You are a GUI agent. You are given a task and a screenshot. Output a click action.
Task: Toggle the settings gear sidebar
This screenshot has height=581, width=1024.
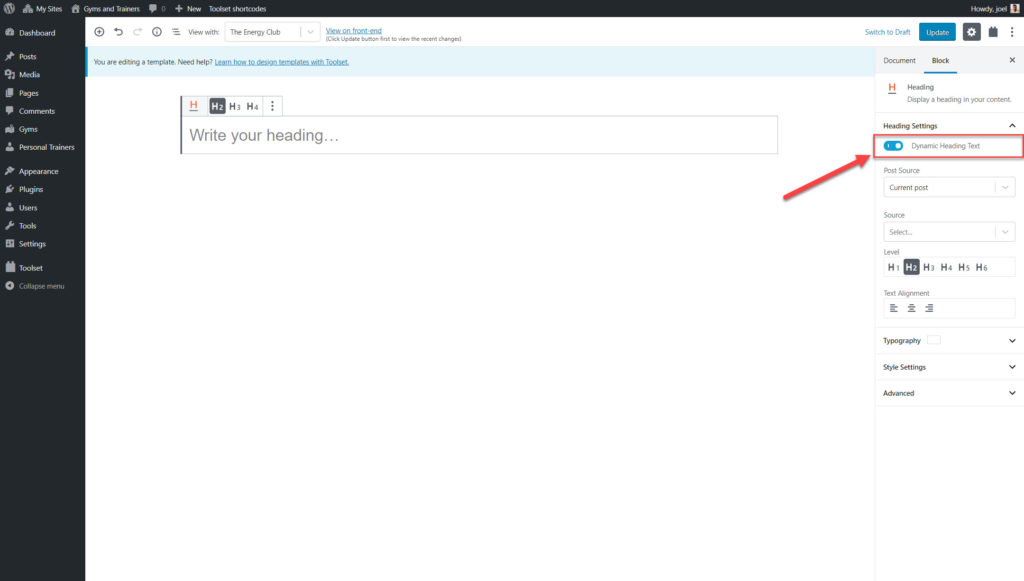click(971, 32)
